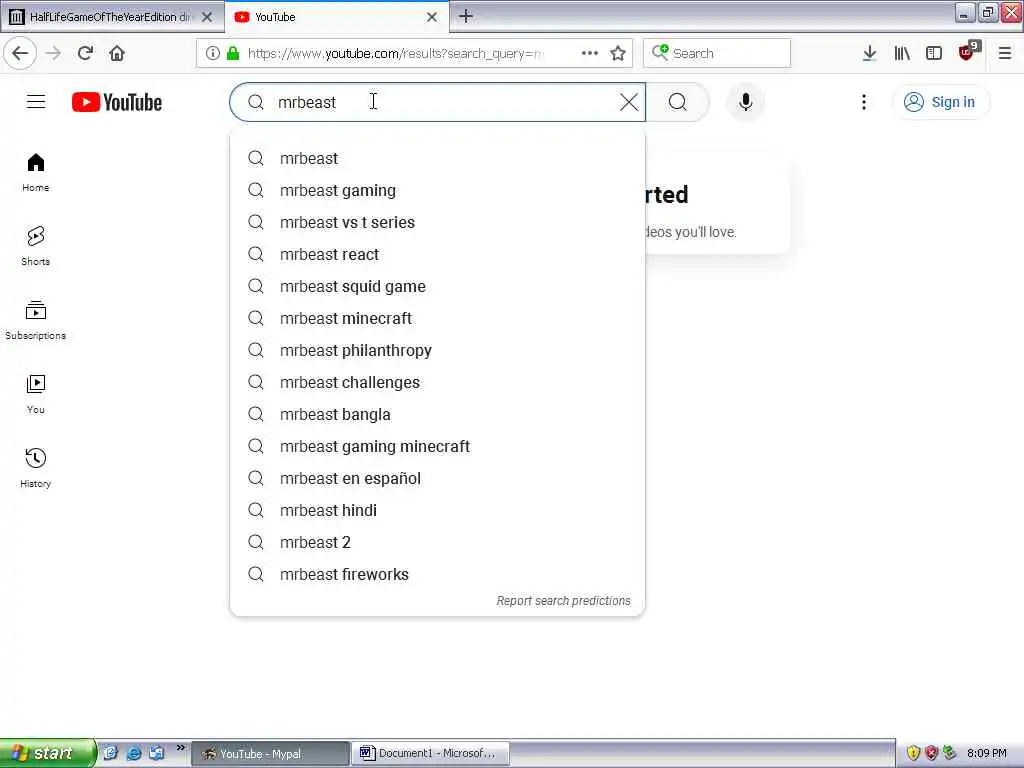This screenshot has width=1024, height=768.
Task: Show site information icon in address bar
Action: 213,53
